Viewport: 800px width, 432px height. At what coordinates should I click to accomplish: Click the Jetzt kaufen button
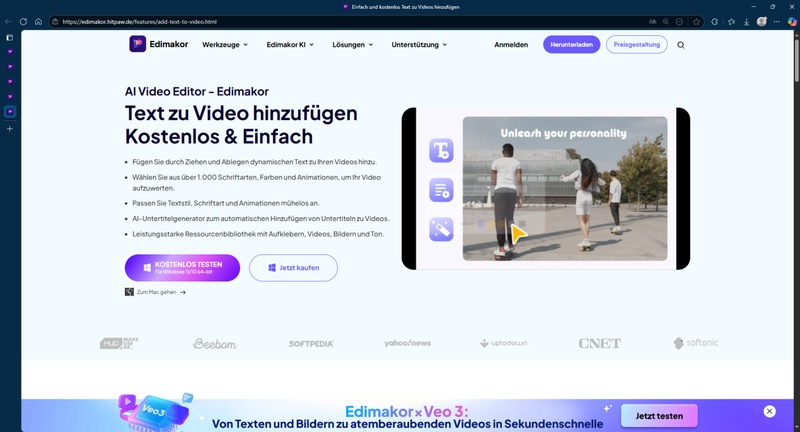pos(293,268)
